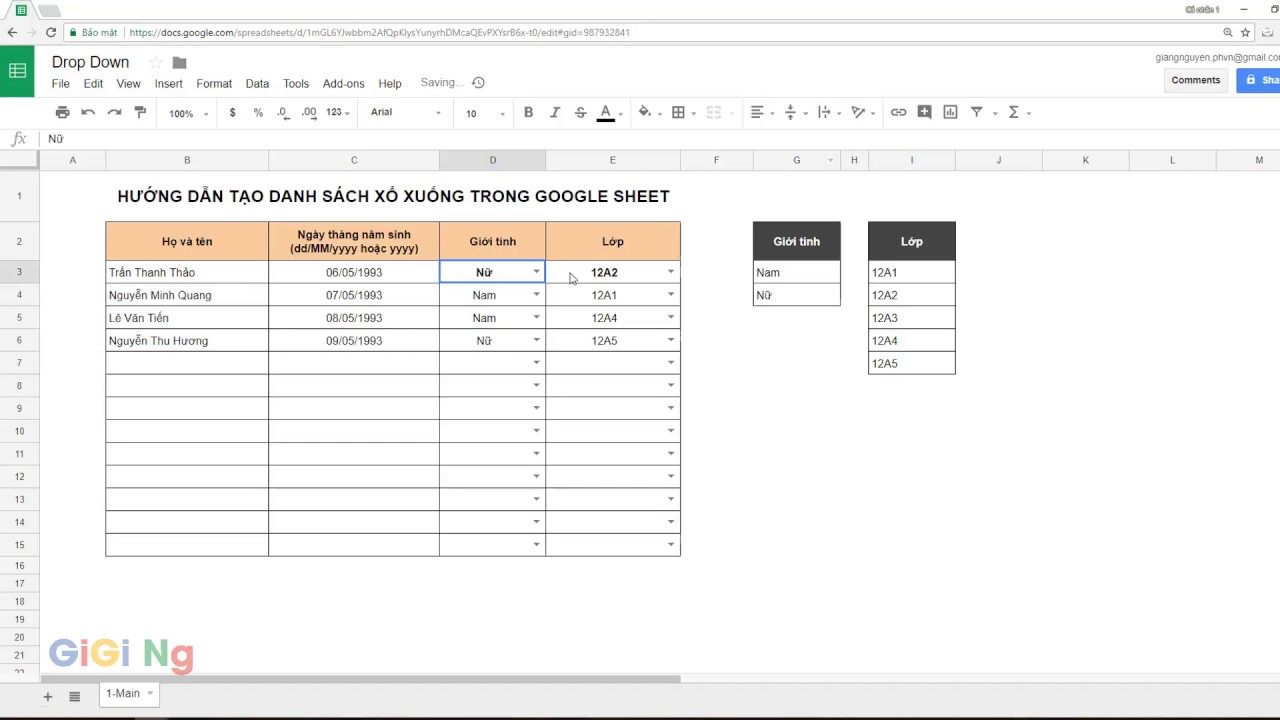
Task: Open the all sheets list button
Action: coord(74,696)
